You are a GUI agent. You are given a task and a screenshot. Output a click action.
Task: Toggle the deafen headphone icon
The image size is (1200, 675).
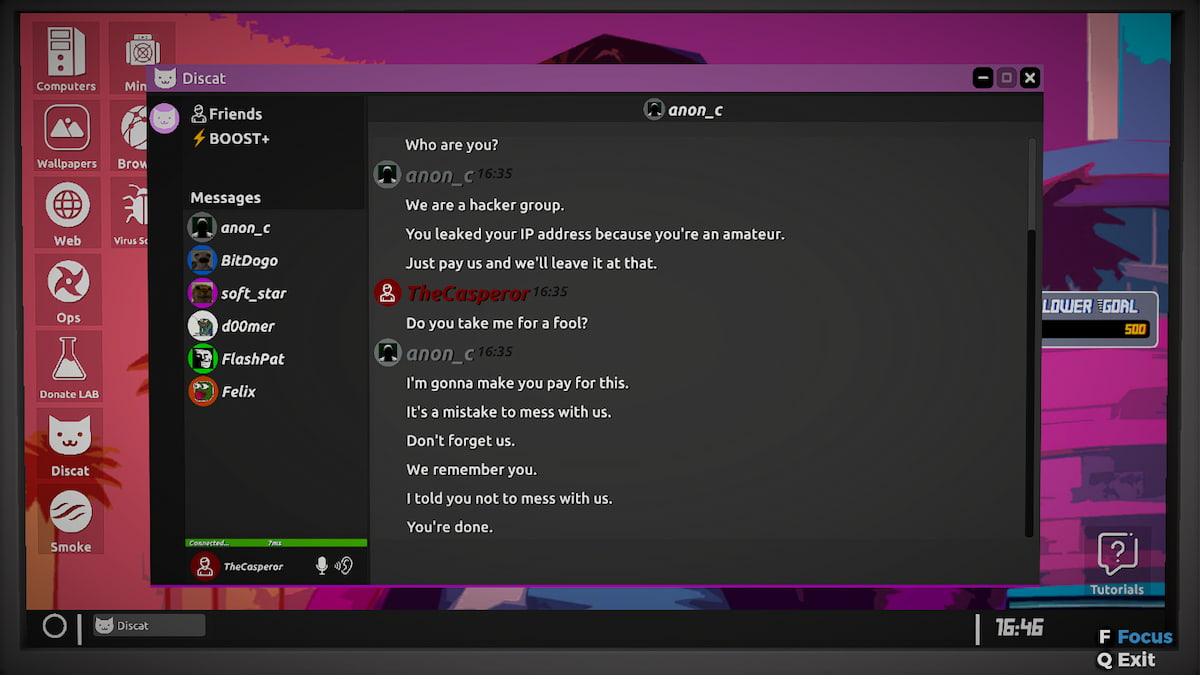tap(344, 566)
